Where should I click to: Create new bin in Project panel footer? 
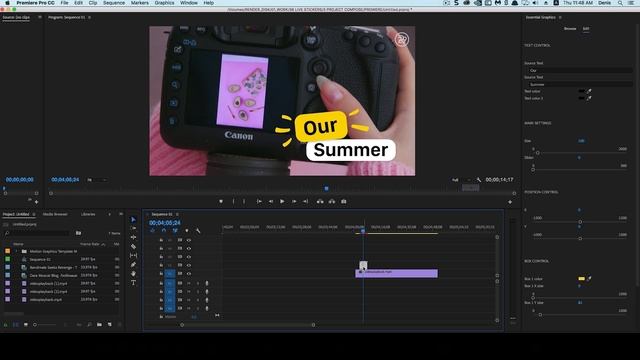[x=99, y=324]
